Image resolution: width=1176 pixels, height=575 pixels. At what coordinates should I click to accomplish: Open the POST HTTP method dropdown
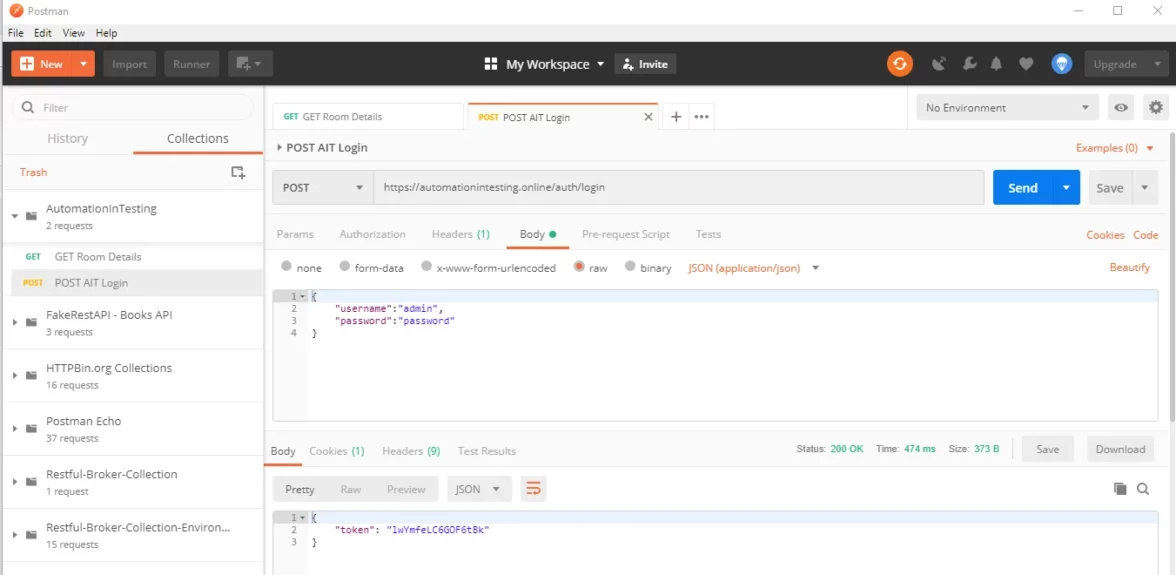tap(323, 188)
